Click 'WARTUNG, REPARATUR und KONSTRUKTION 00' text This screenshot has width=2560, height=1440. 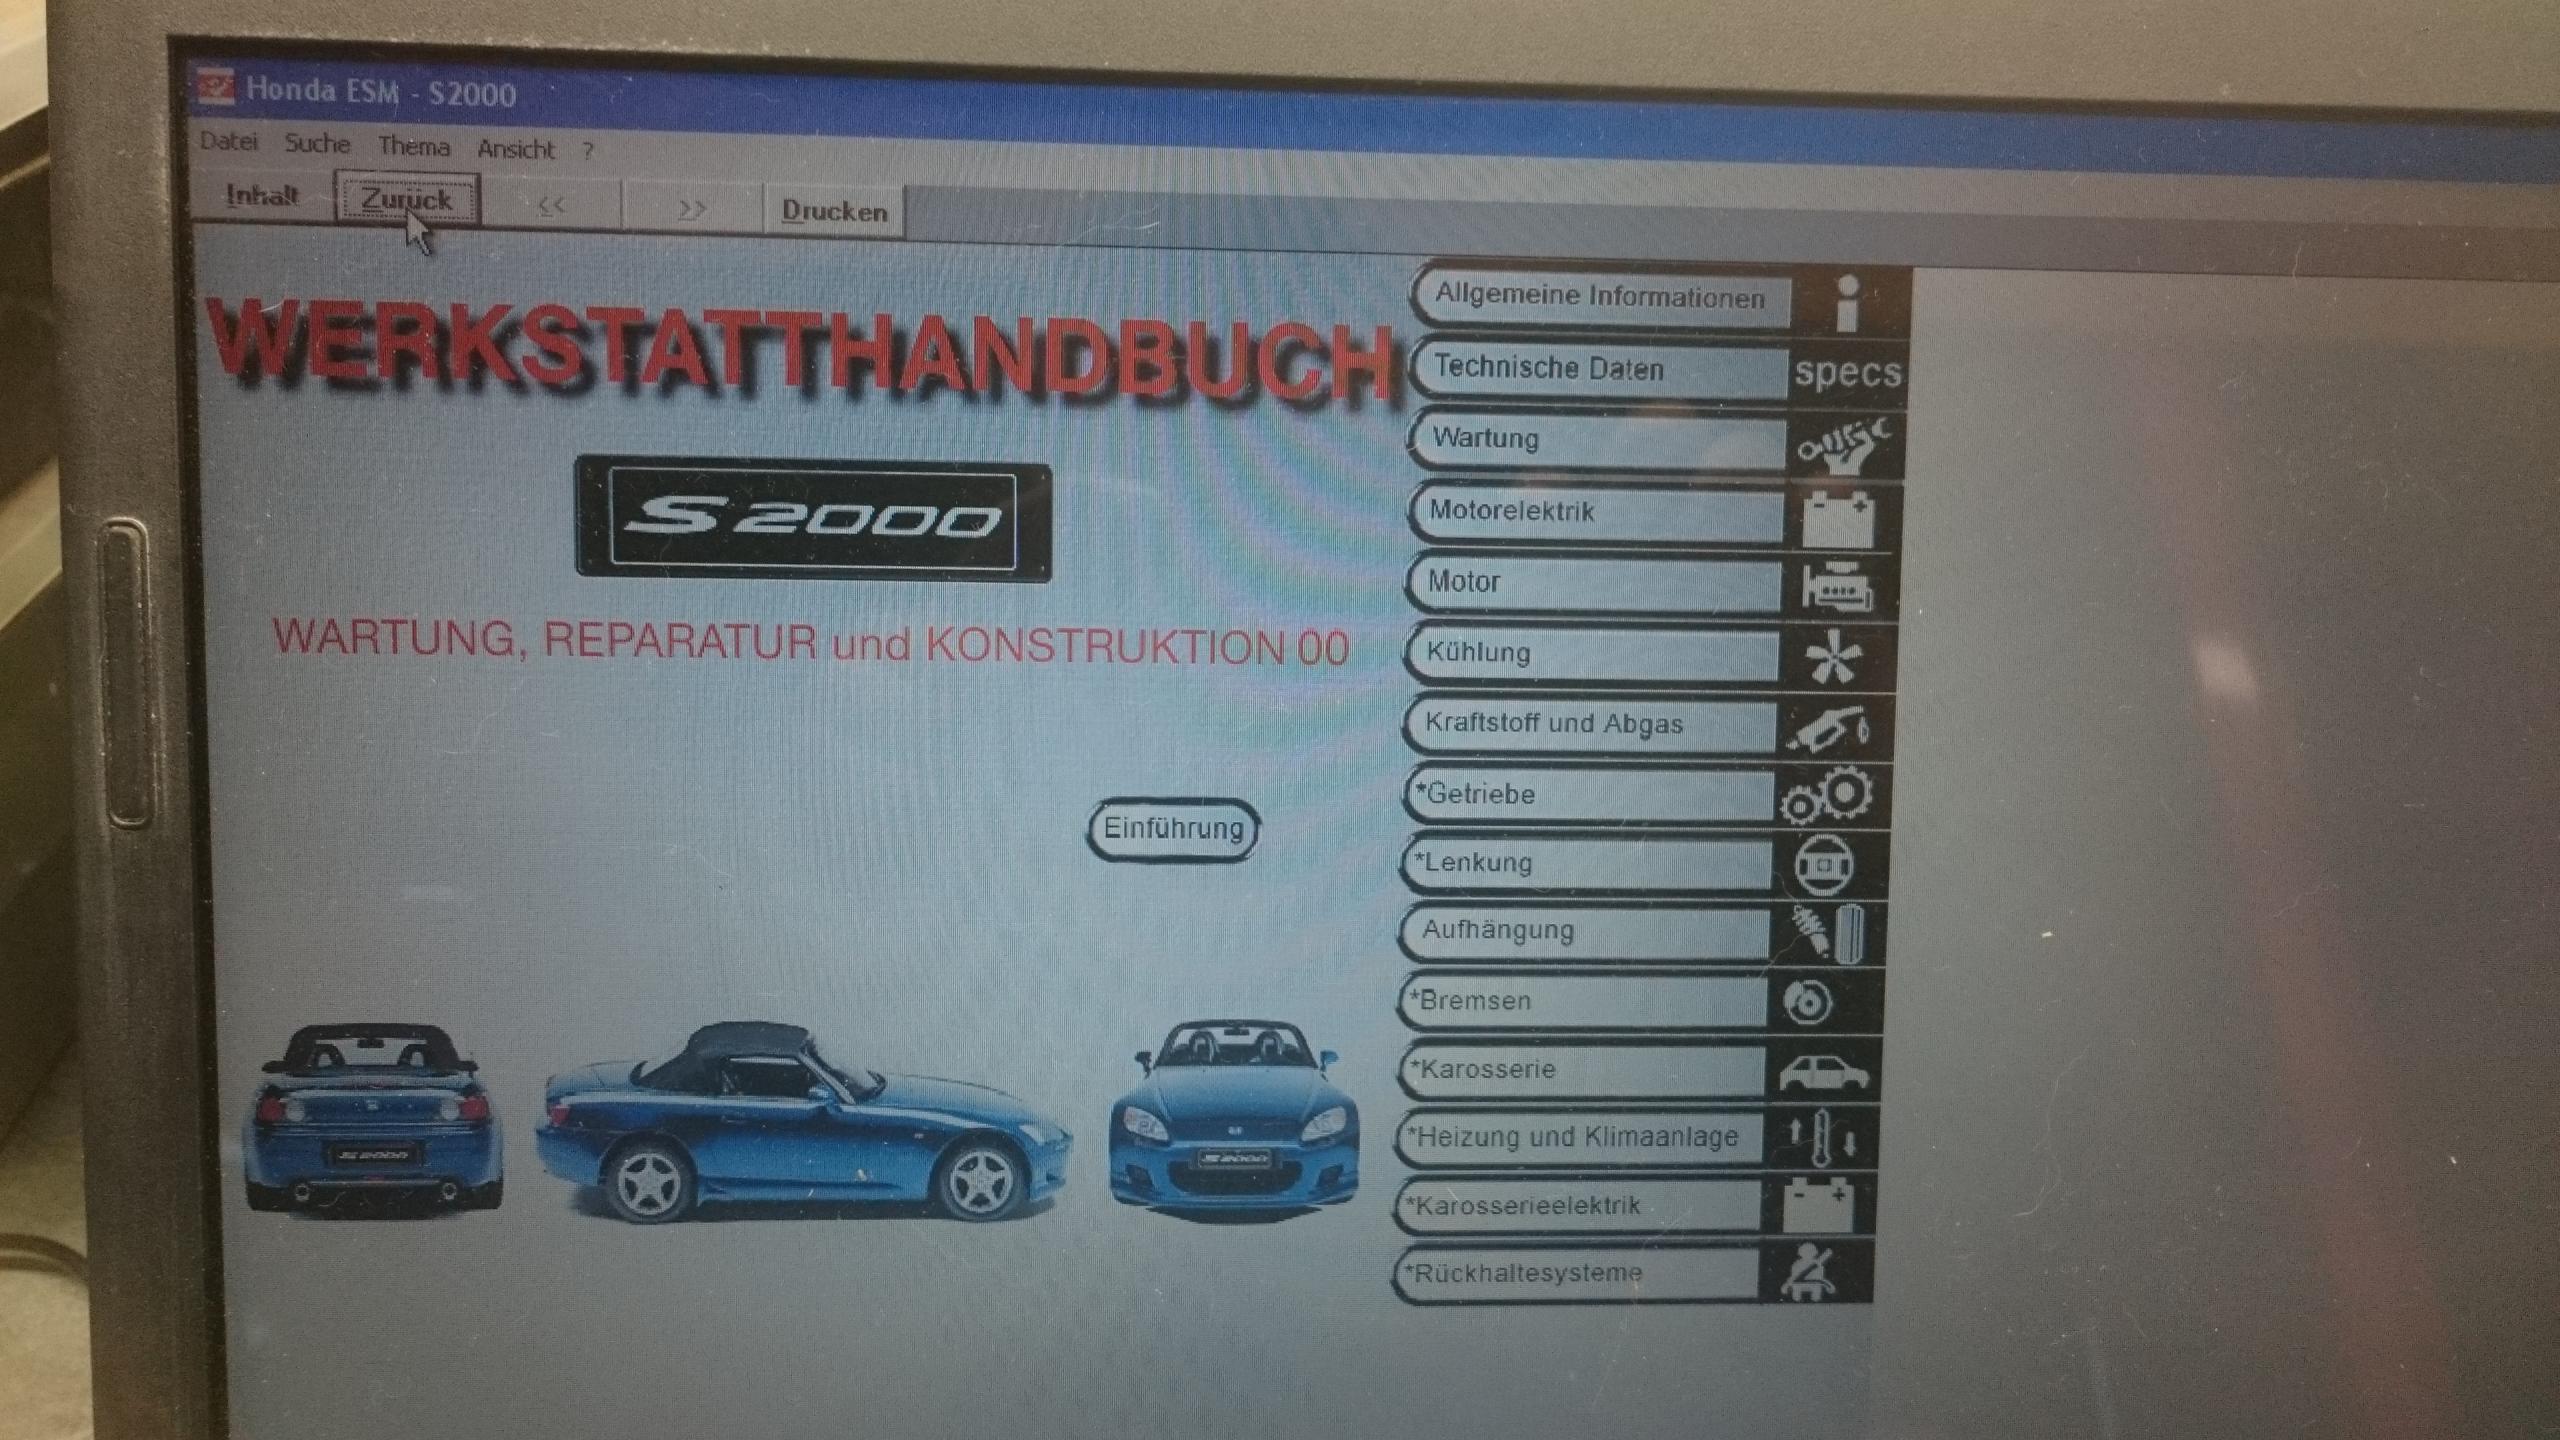(811, 642)
